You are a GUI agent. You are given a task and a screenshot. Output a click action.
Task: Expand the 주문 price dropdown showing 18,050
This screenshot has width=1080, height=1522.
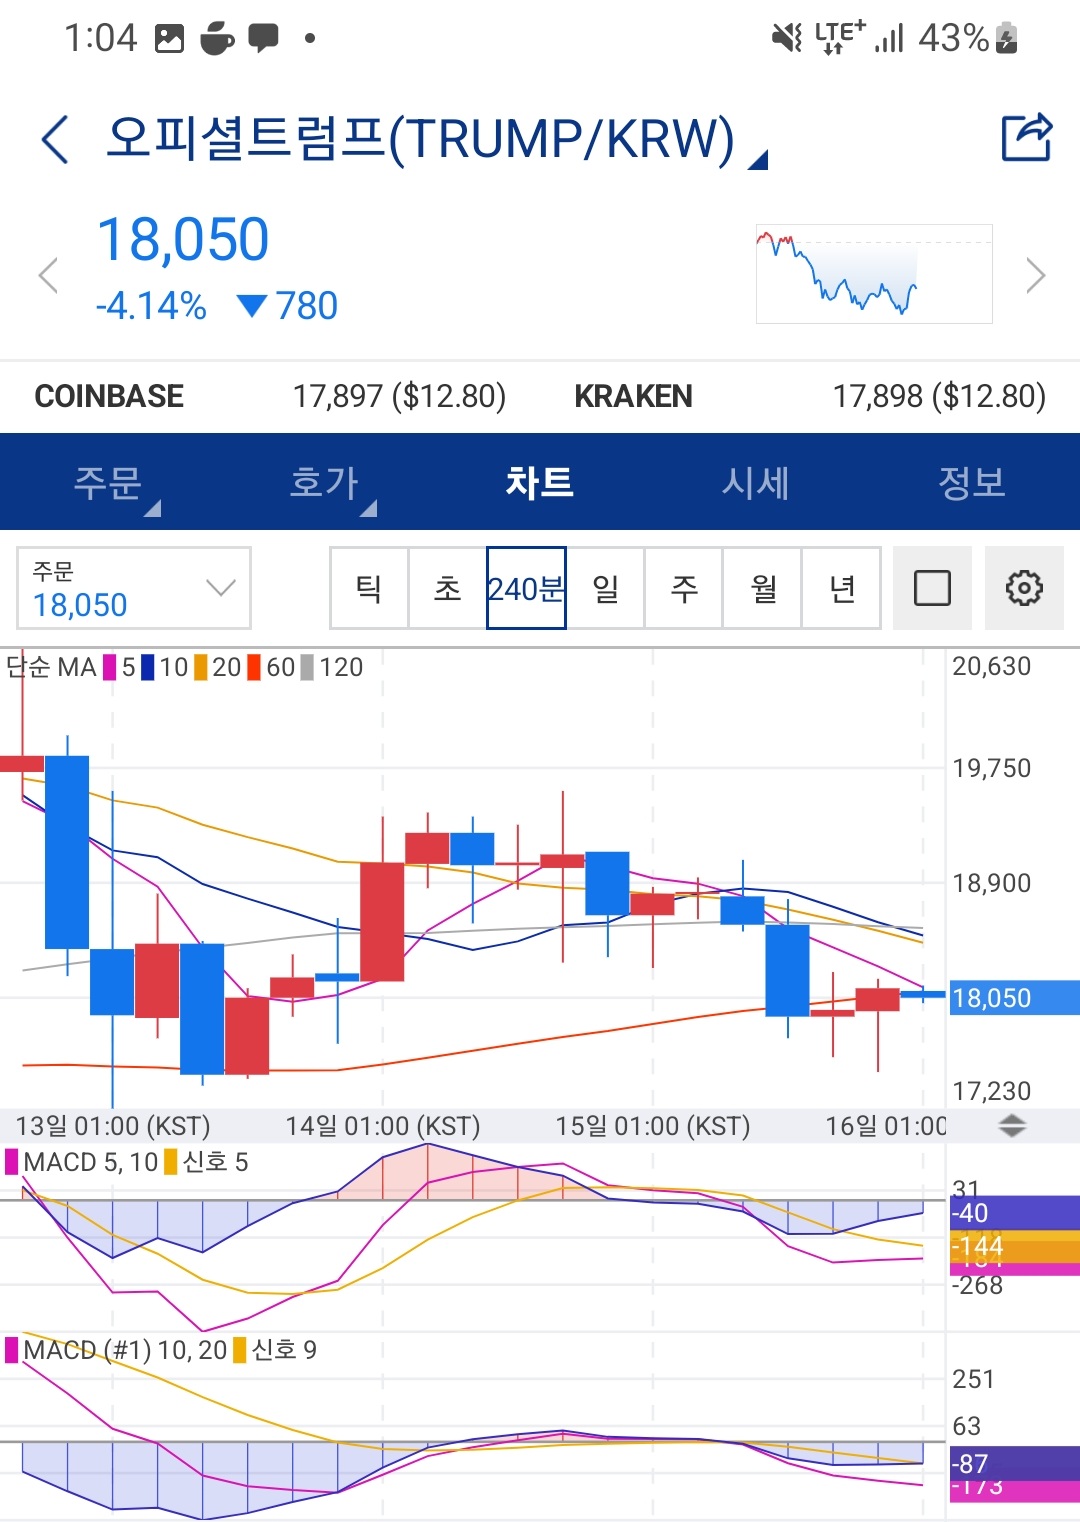coord(134,588)
